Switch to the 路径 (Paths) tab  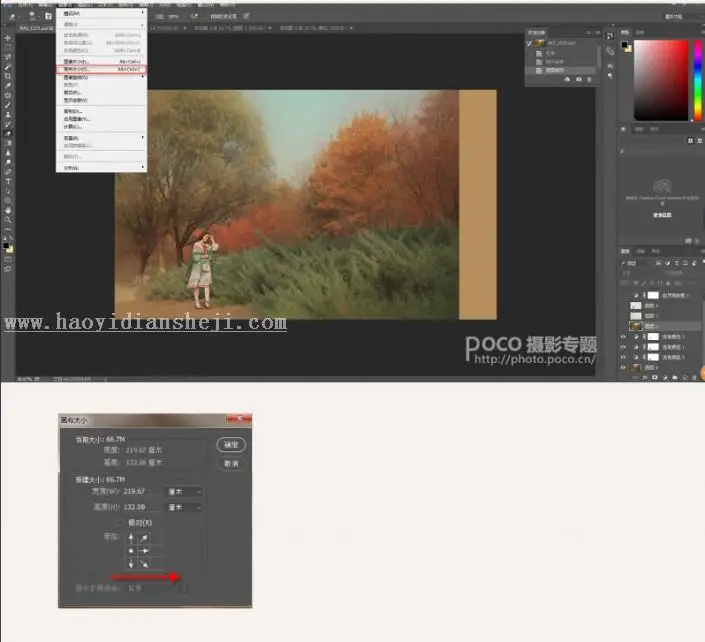click(x=656, y=251)
